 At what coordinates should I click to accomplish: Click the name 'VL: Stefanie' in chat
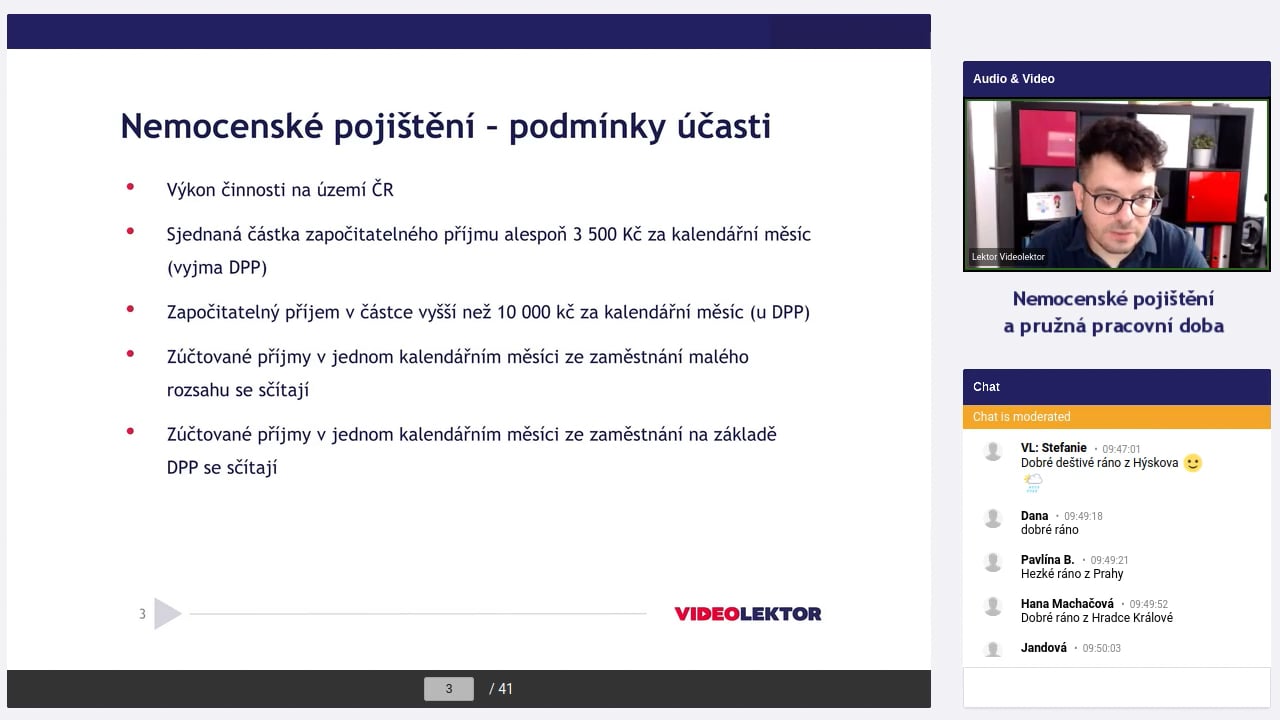tap(1054, 448)
